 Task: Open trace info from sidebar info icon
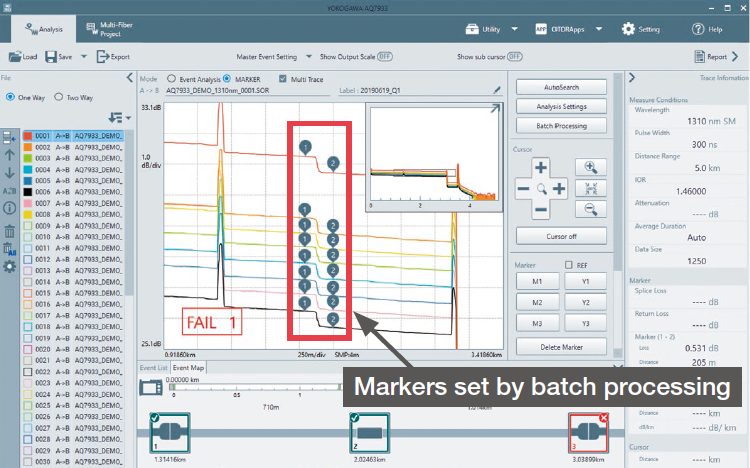(9, 209)
